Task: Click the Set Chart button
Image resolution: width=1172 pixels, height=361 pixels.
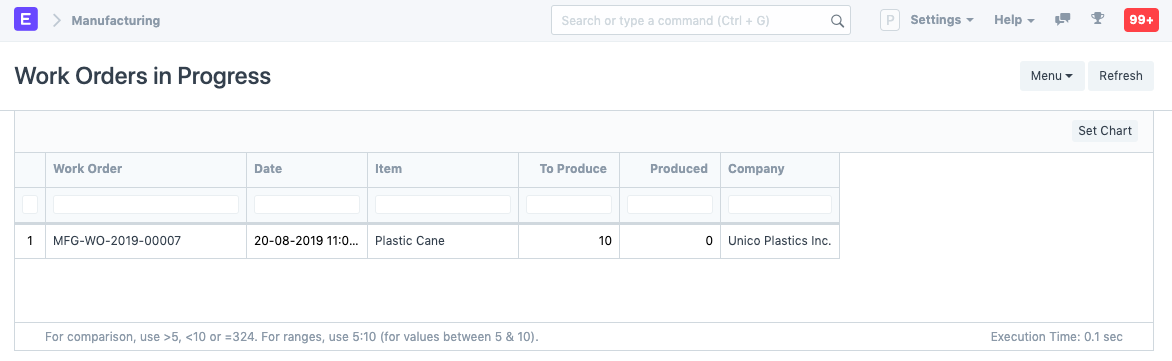Action: (1105, 131)
